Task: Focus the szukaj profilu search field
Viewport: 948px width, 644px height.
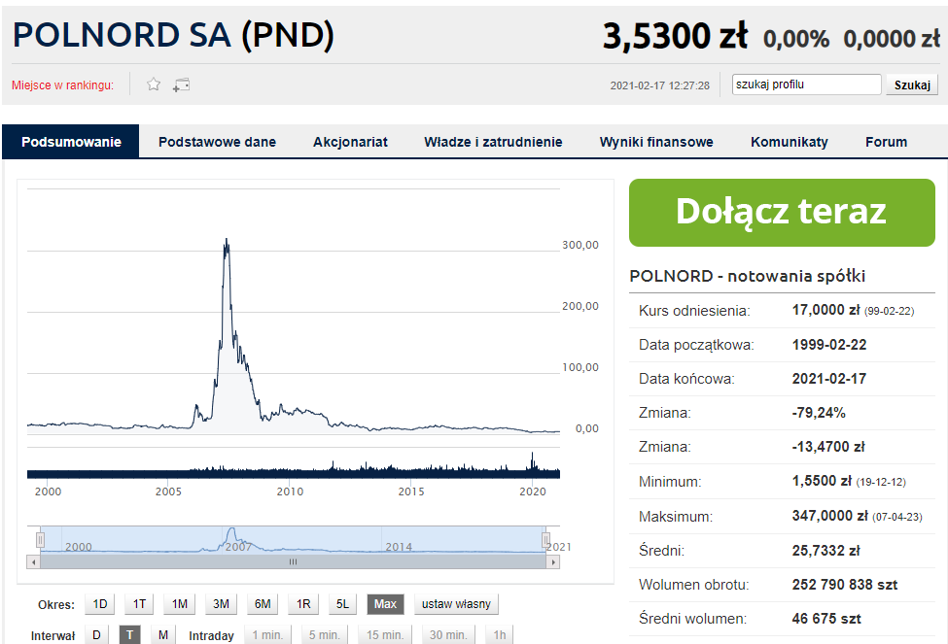Action: coord(806,84)
